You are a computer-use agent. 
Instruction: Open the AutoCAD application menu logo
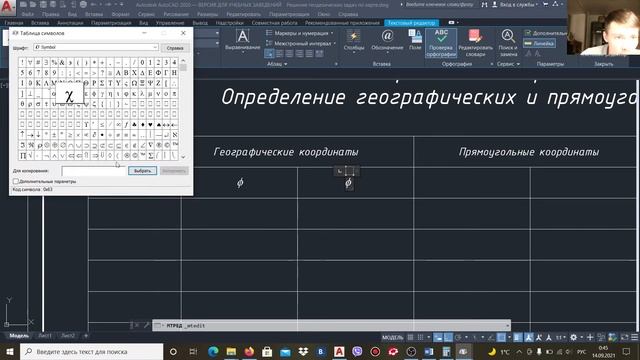7,7
